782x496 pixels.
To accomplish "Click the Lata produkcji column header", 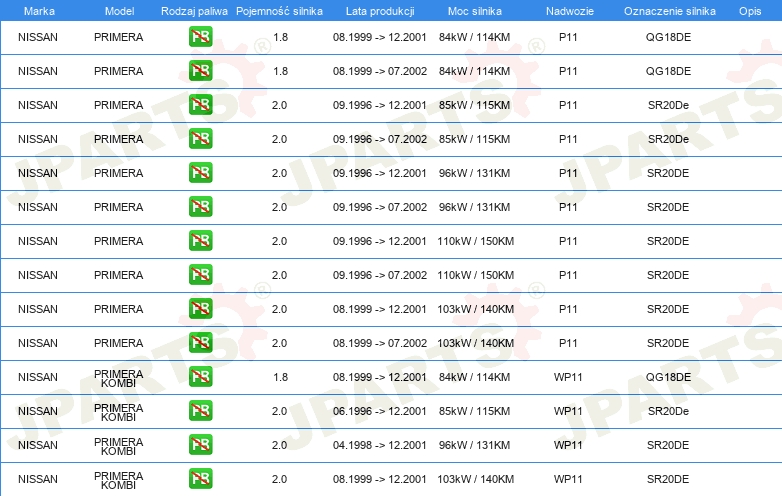I will click(x=379, y=10).
